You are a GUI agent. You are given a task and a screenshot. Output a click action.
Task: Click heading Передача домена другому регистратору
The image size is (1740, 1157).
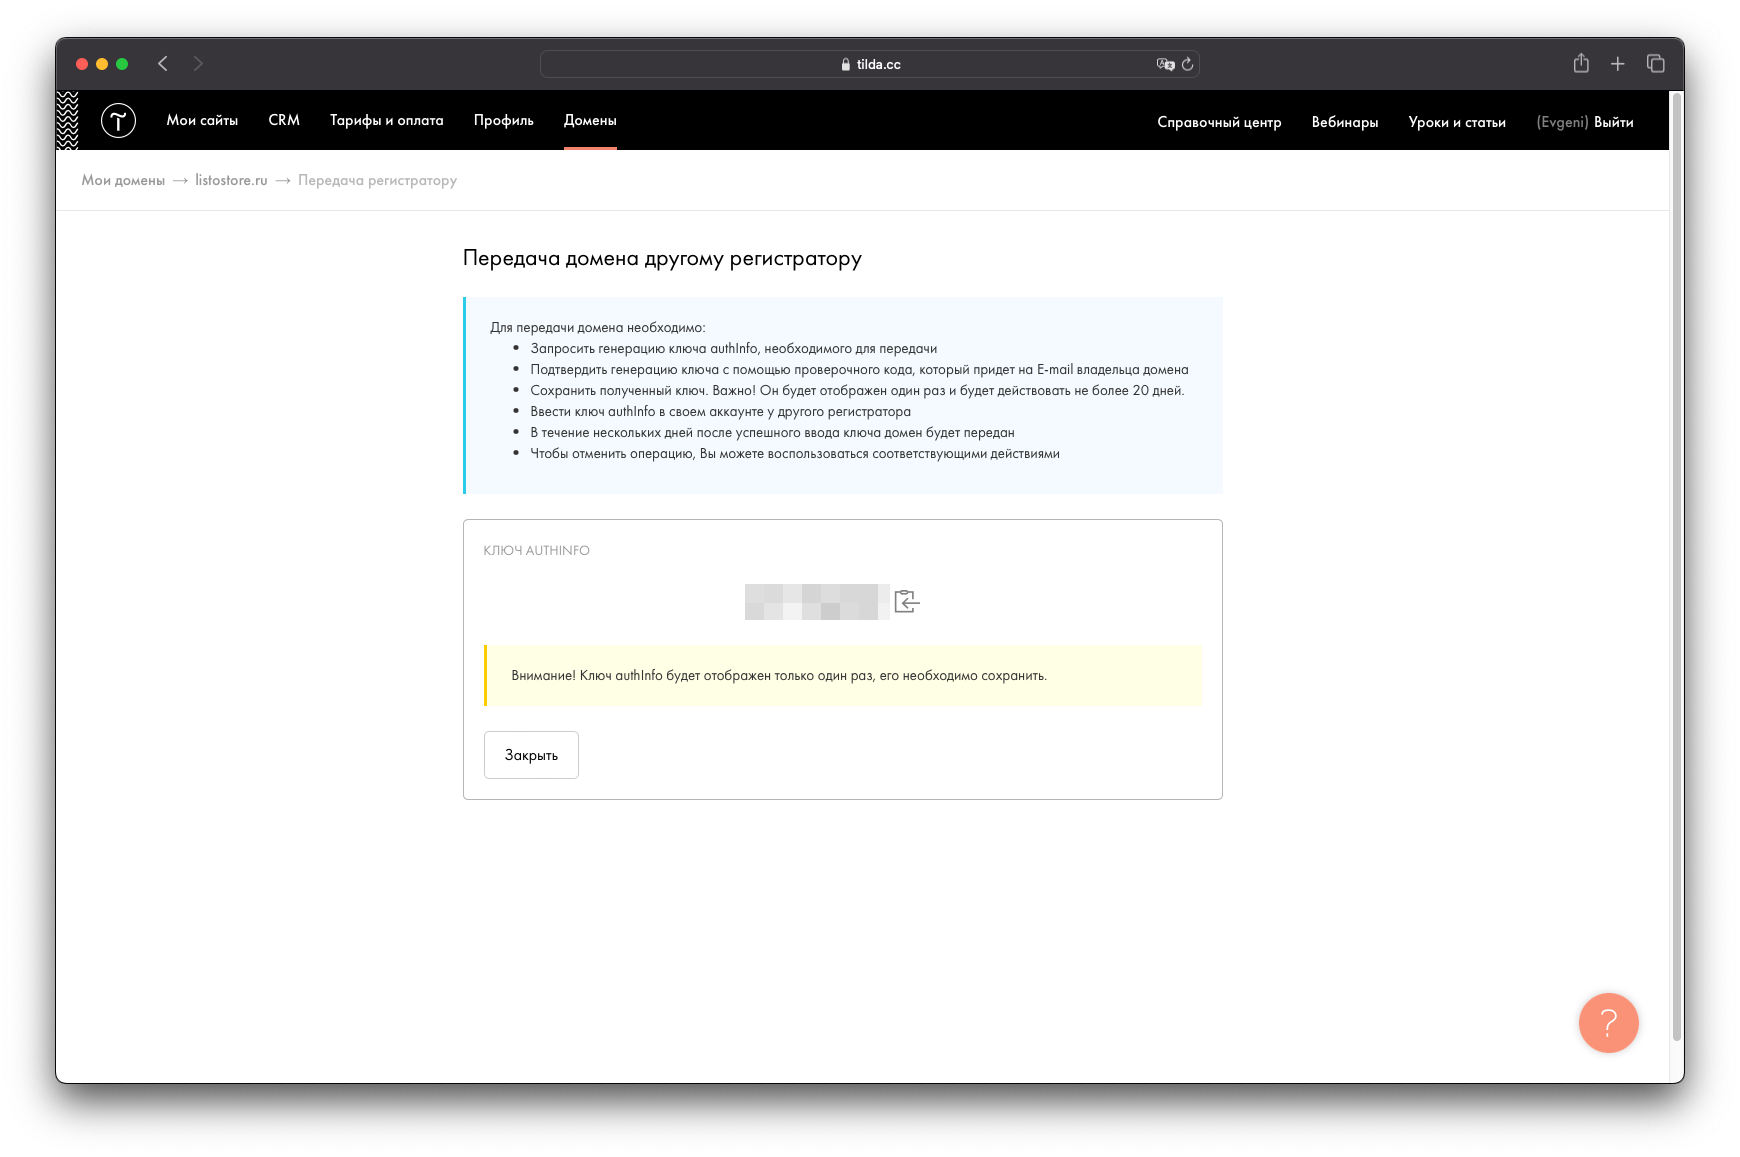662,258
